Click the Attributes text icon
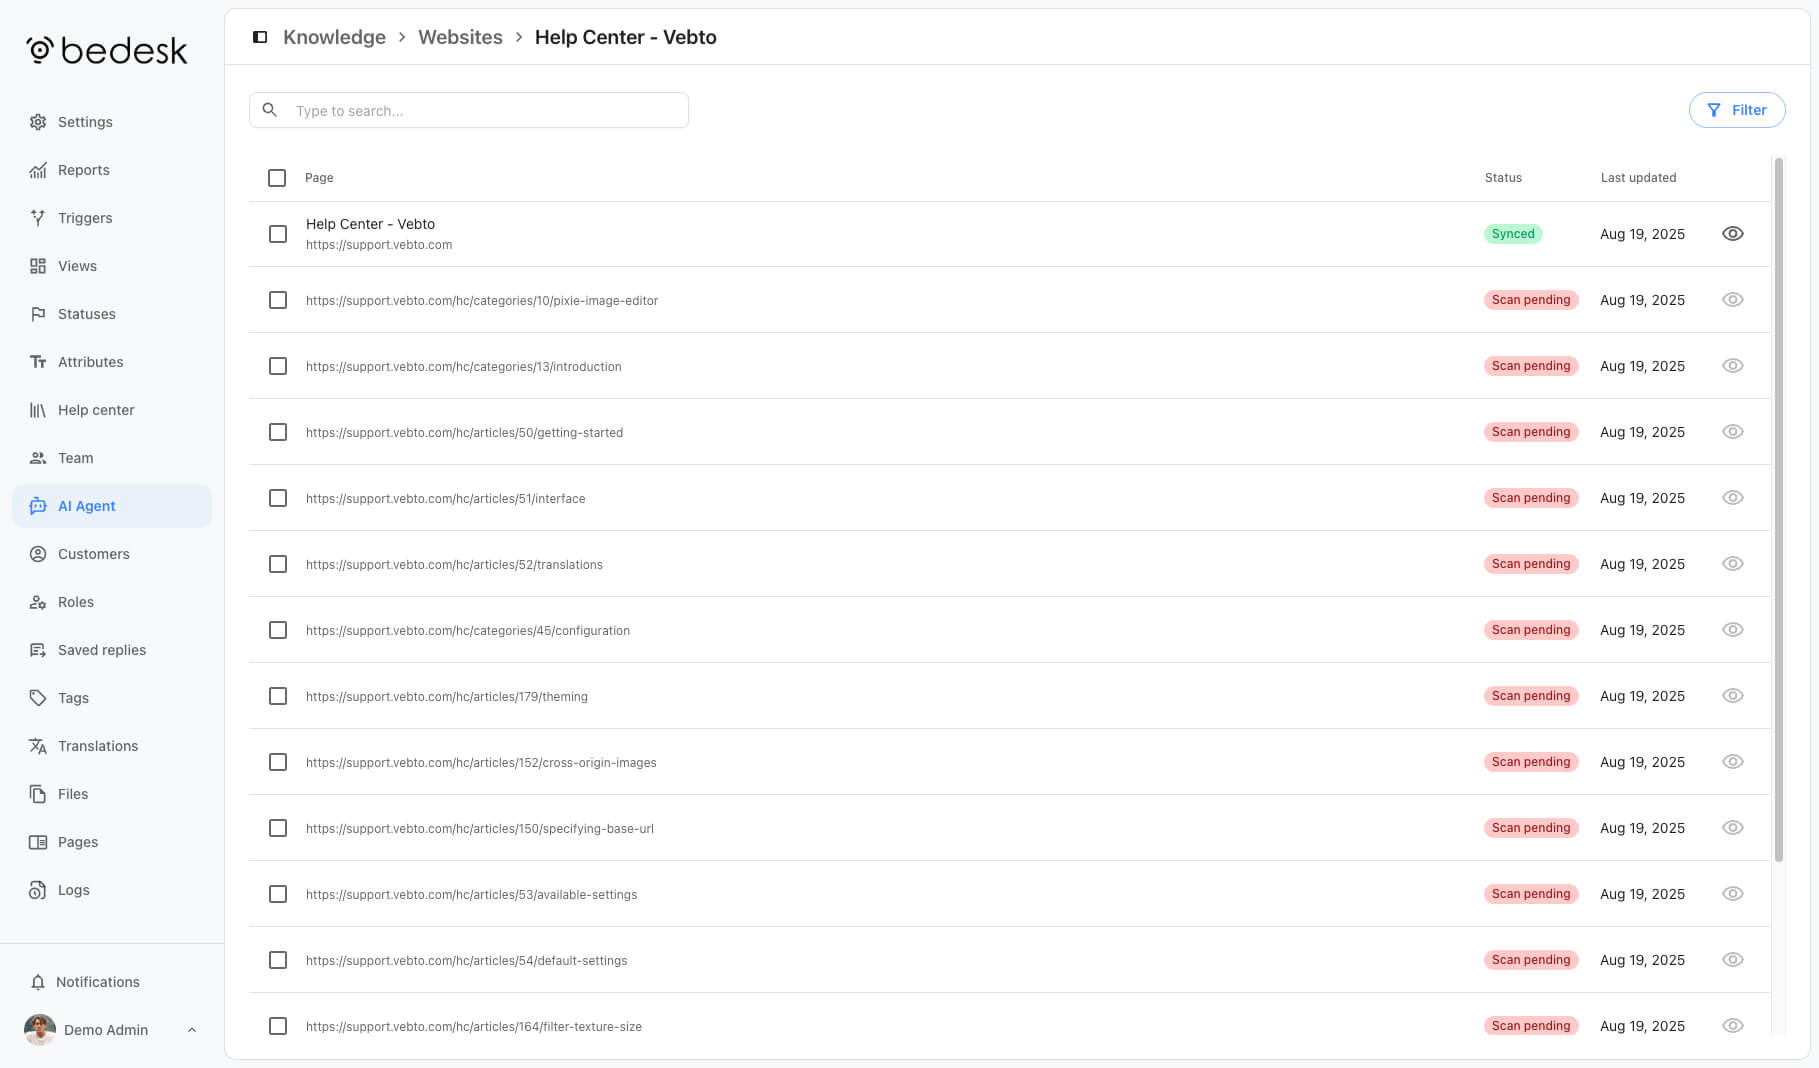1819x1068 pixels. 38,362
